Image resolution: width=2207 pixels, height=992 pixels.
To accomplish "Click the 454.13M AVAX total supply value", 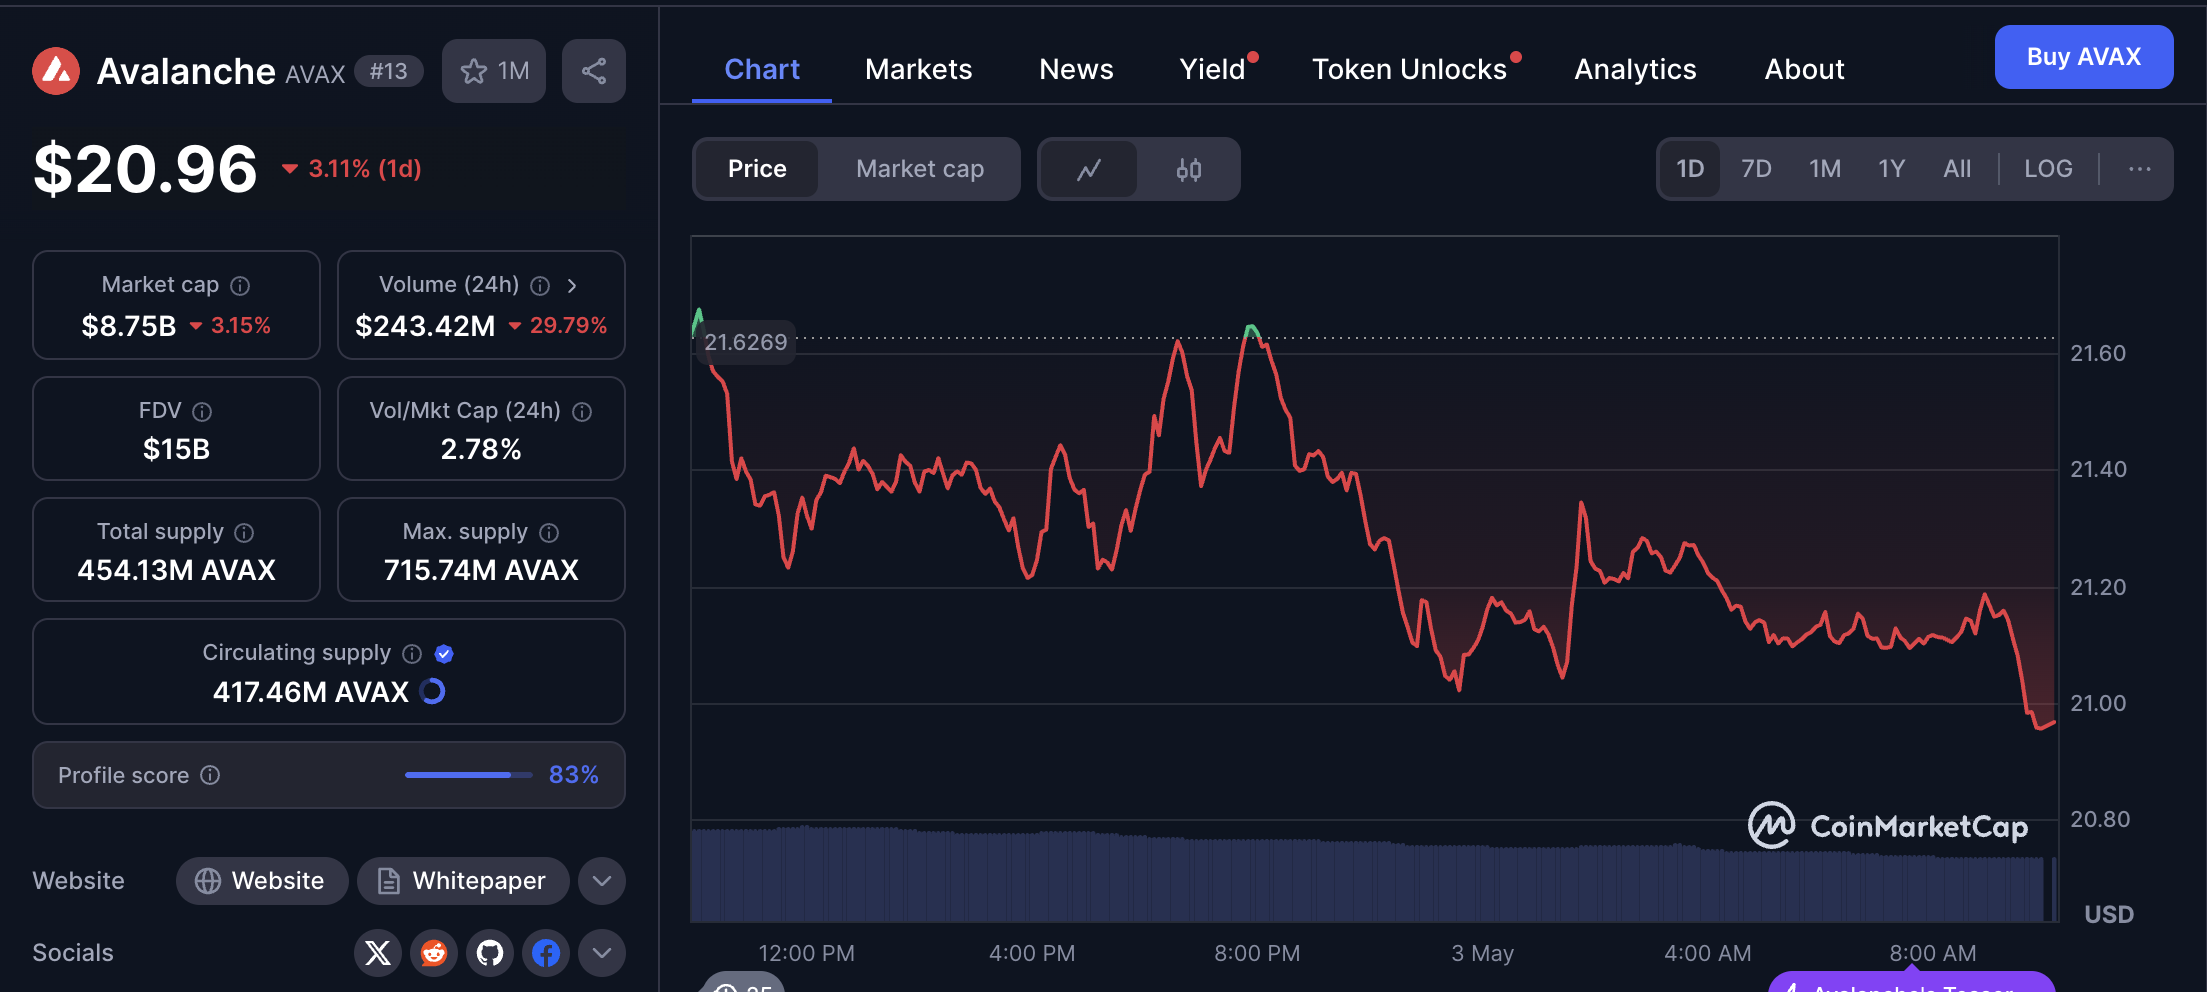I will click(176, 570).
